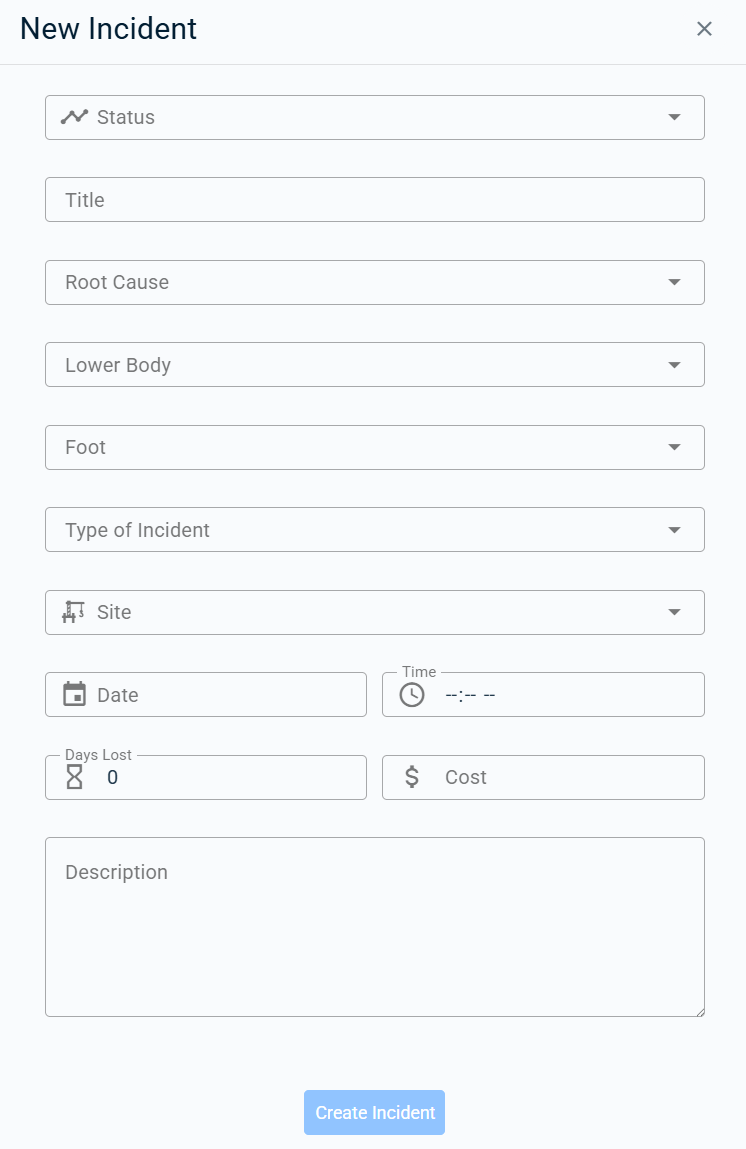The image size is (746, 1149).
Task: Open the Type of Incident dropdown
Action: [x=374, y=529]
